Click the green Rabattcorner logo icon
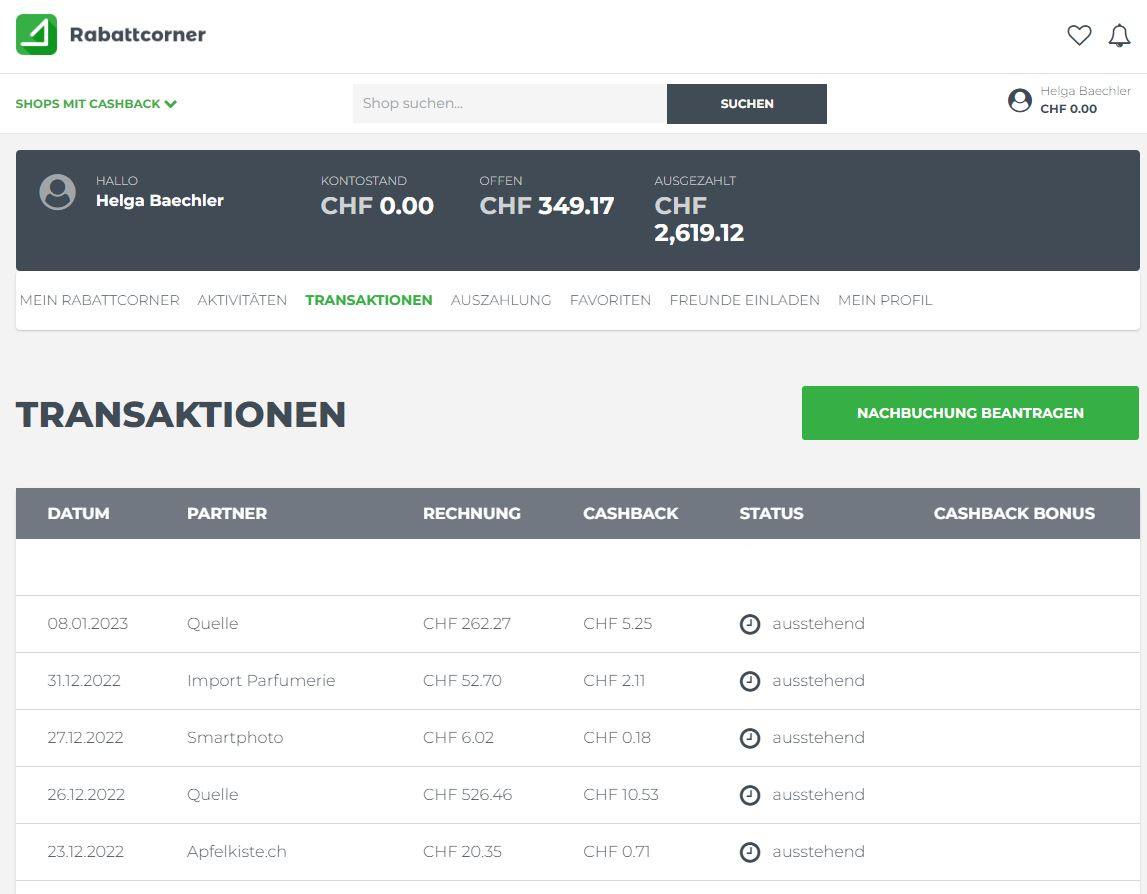1147x894 pixels. point(36,34)
